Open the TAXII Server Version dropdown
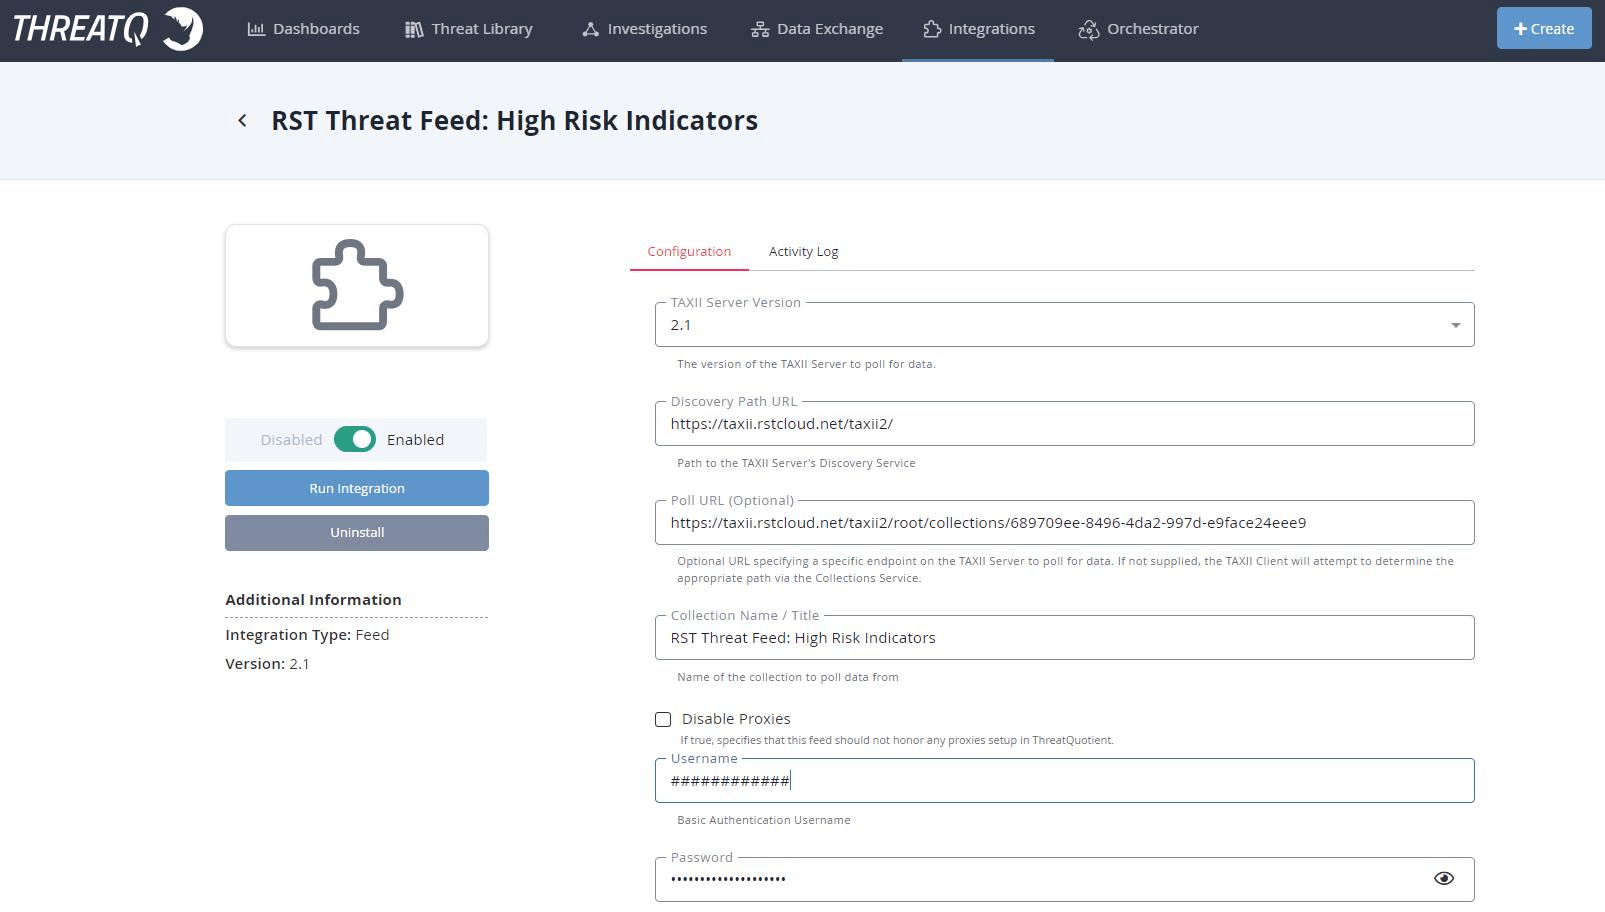 pyautogui.click(x=1064, y=325)
